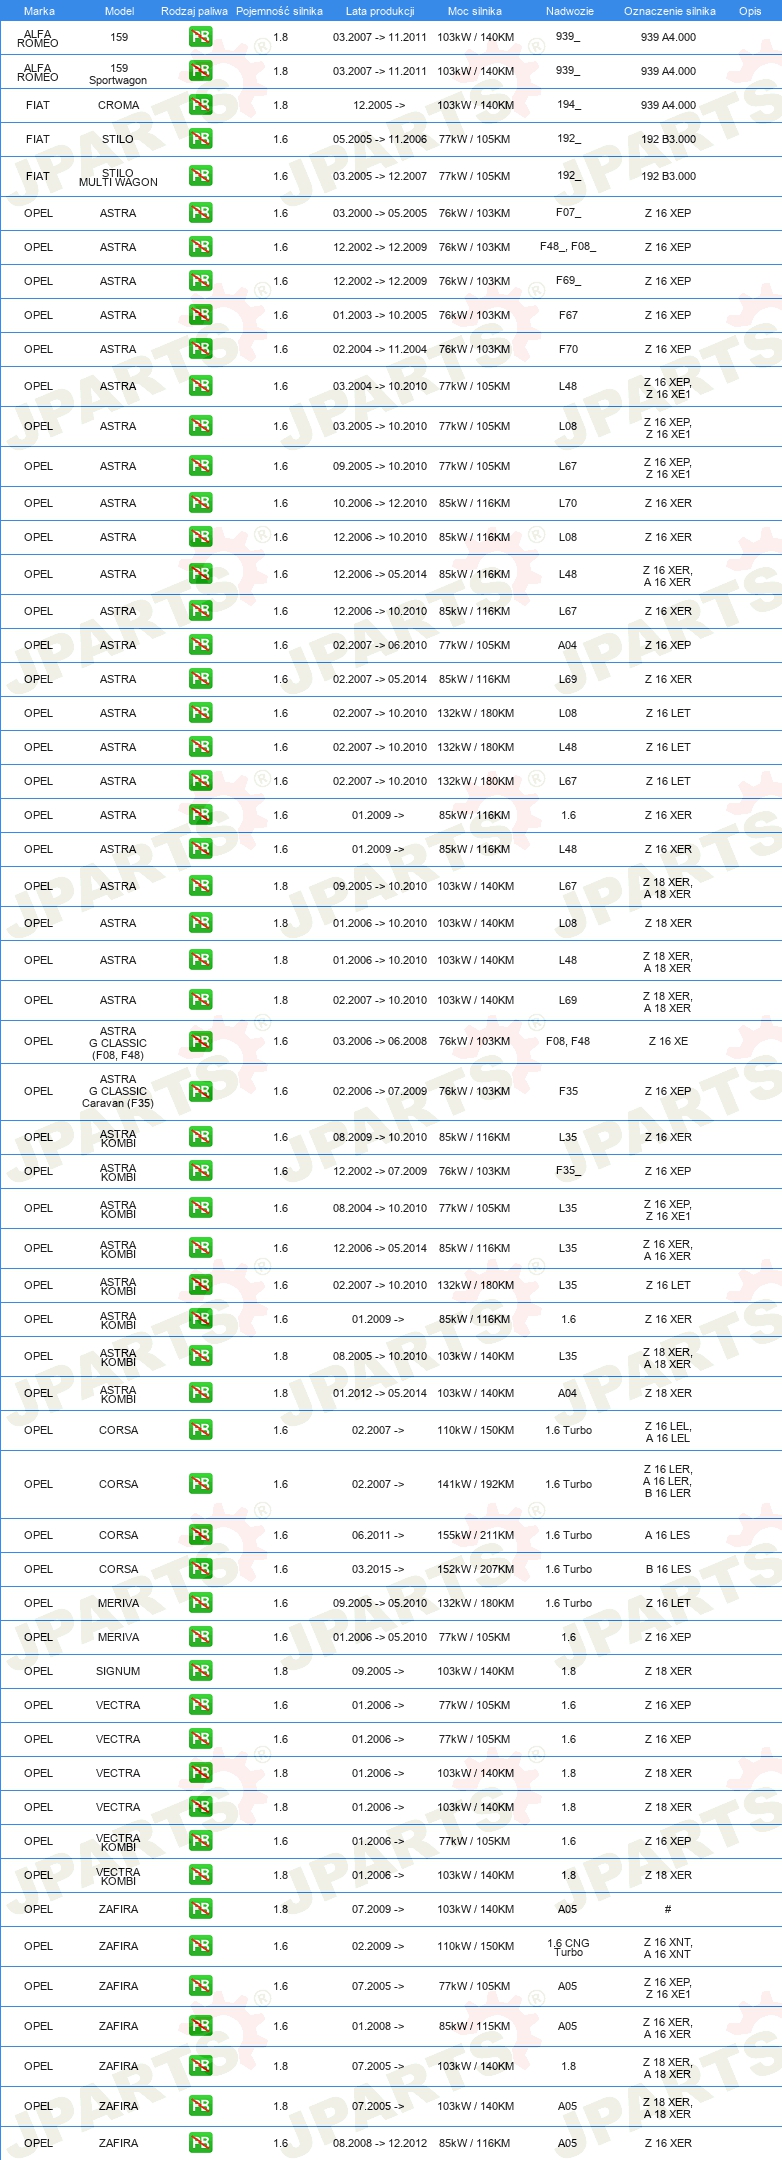This screenshot has width=782, height=2160.
Task: Select engine code B 16 LES
Action: coord(668,1569)
